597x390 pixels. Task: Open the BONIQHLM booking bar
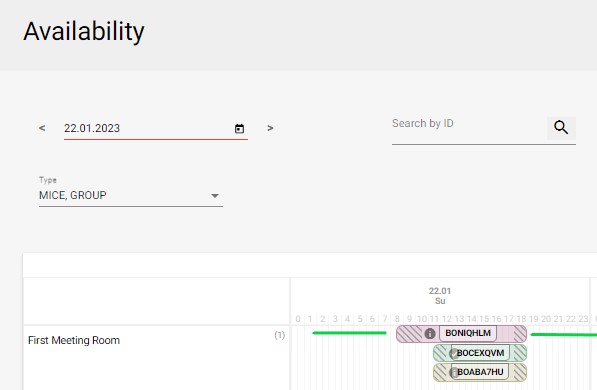click(x=461, y=334)
